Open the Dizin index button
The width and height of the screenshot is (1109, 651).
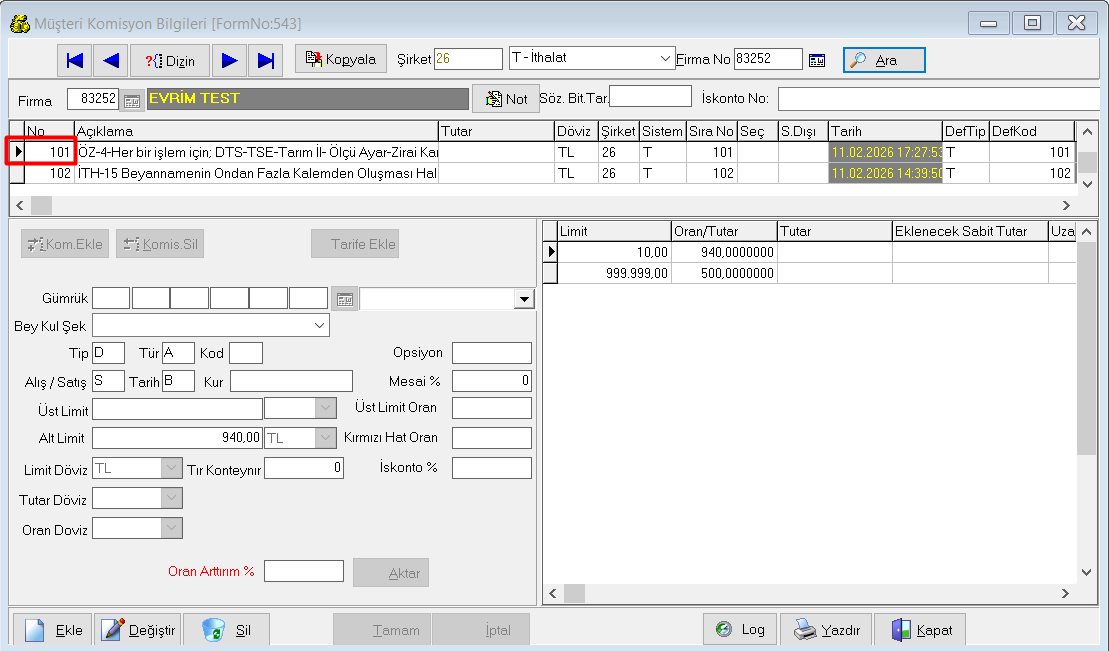point(170,61)
